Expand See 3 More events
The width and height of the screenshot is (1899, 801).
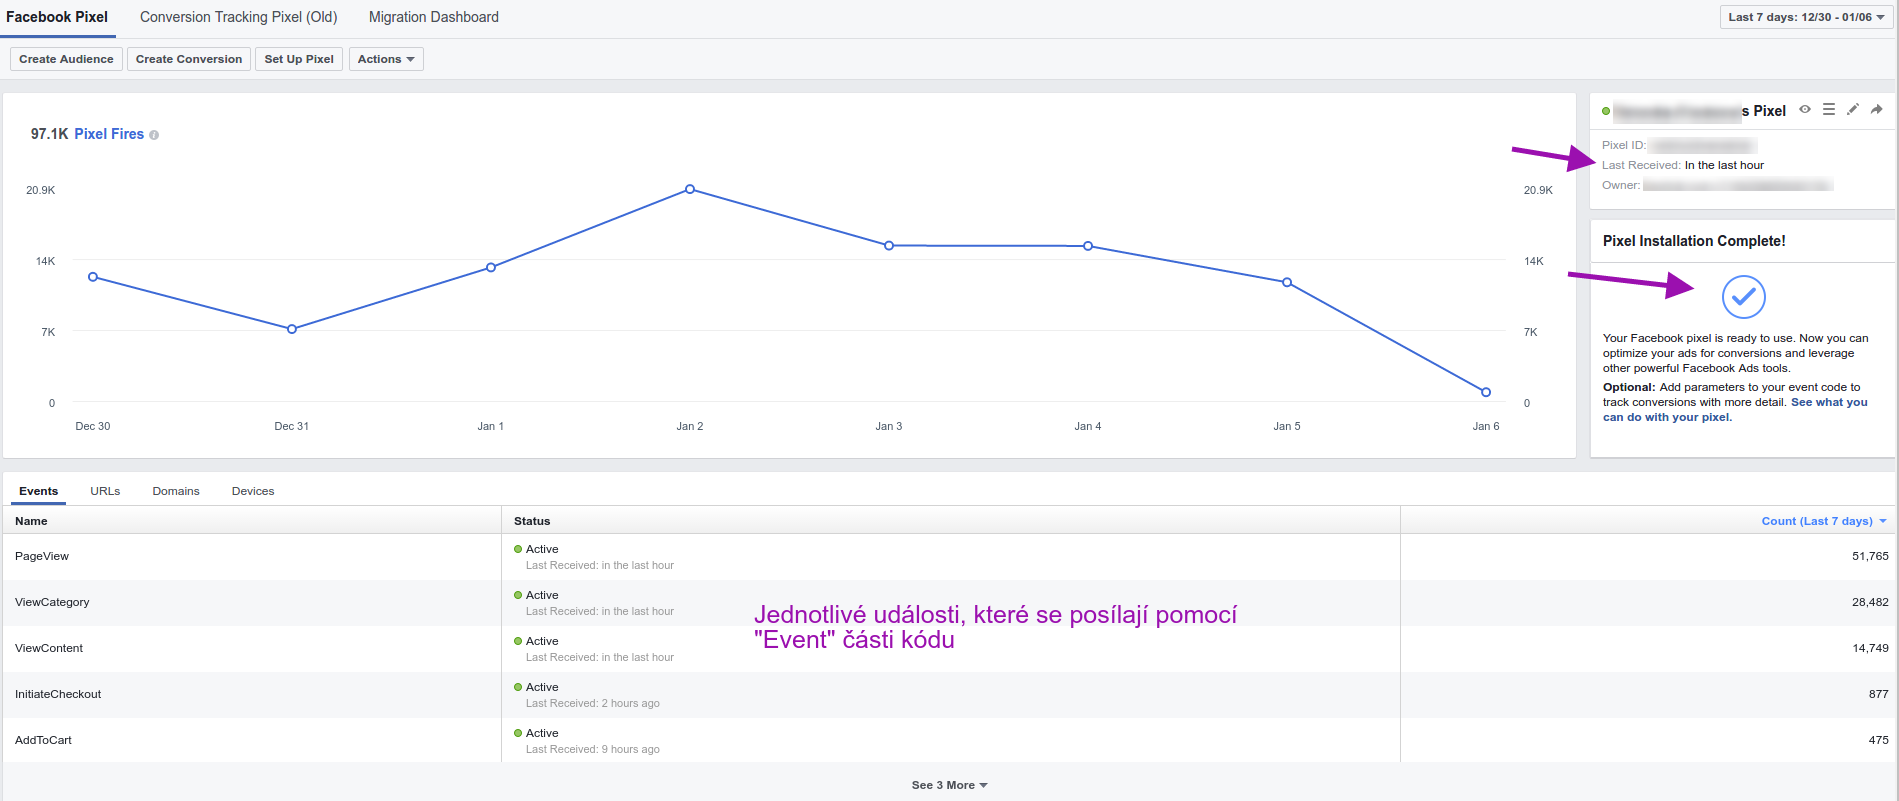(949, 785)
